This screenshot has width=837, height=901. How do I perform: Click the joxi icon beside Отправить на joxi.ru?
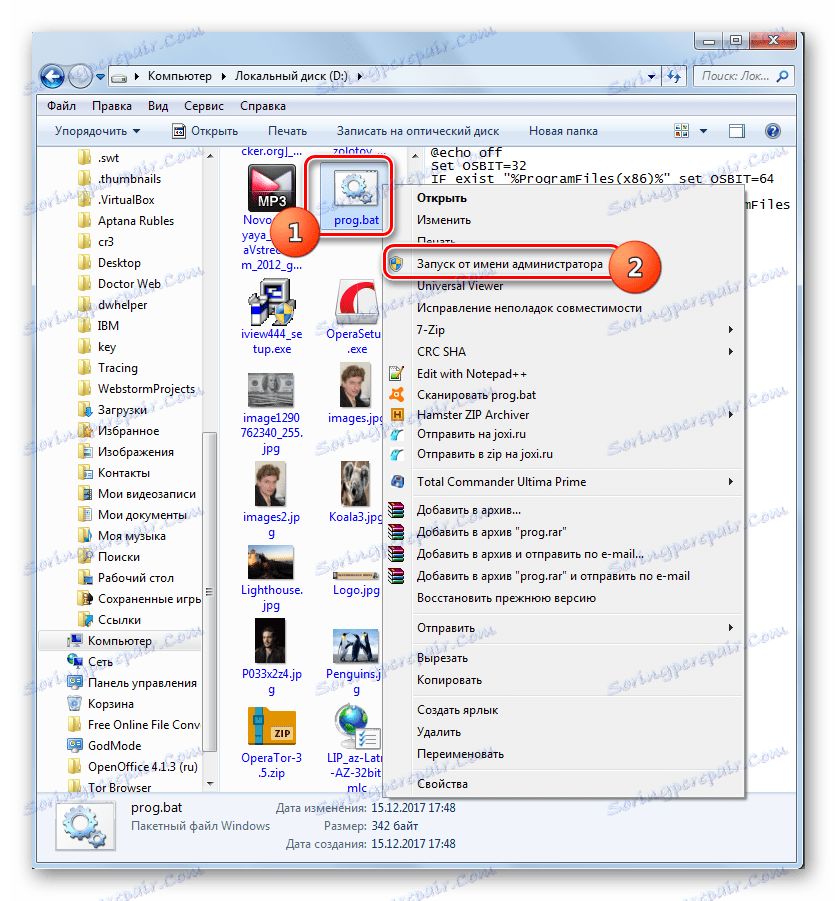pos(396,434)
